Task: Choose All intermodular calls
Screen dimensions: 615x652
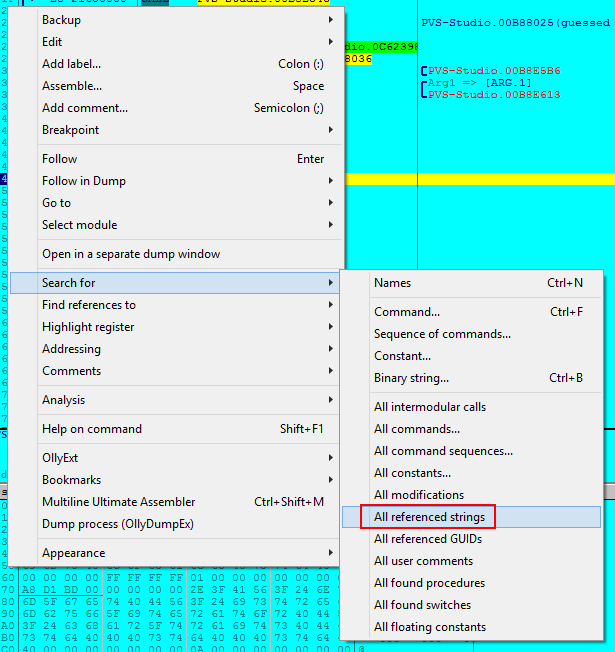Action: click(x=472, y=407)
